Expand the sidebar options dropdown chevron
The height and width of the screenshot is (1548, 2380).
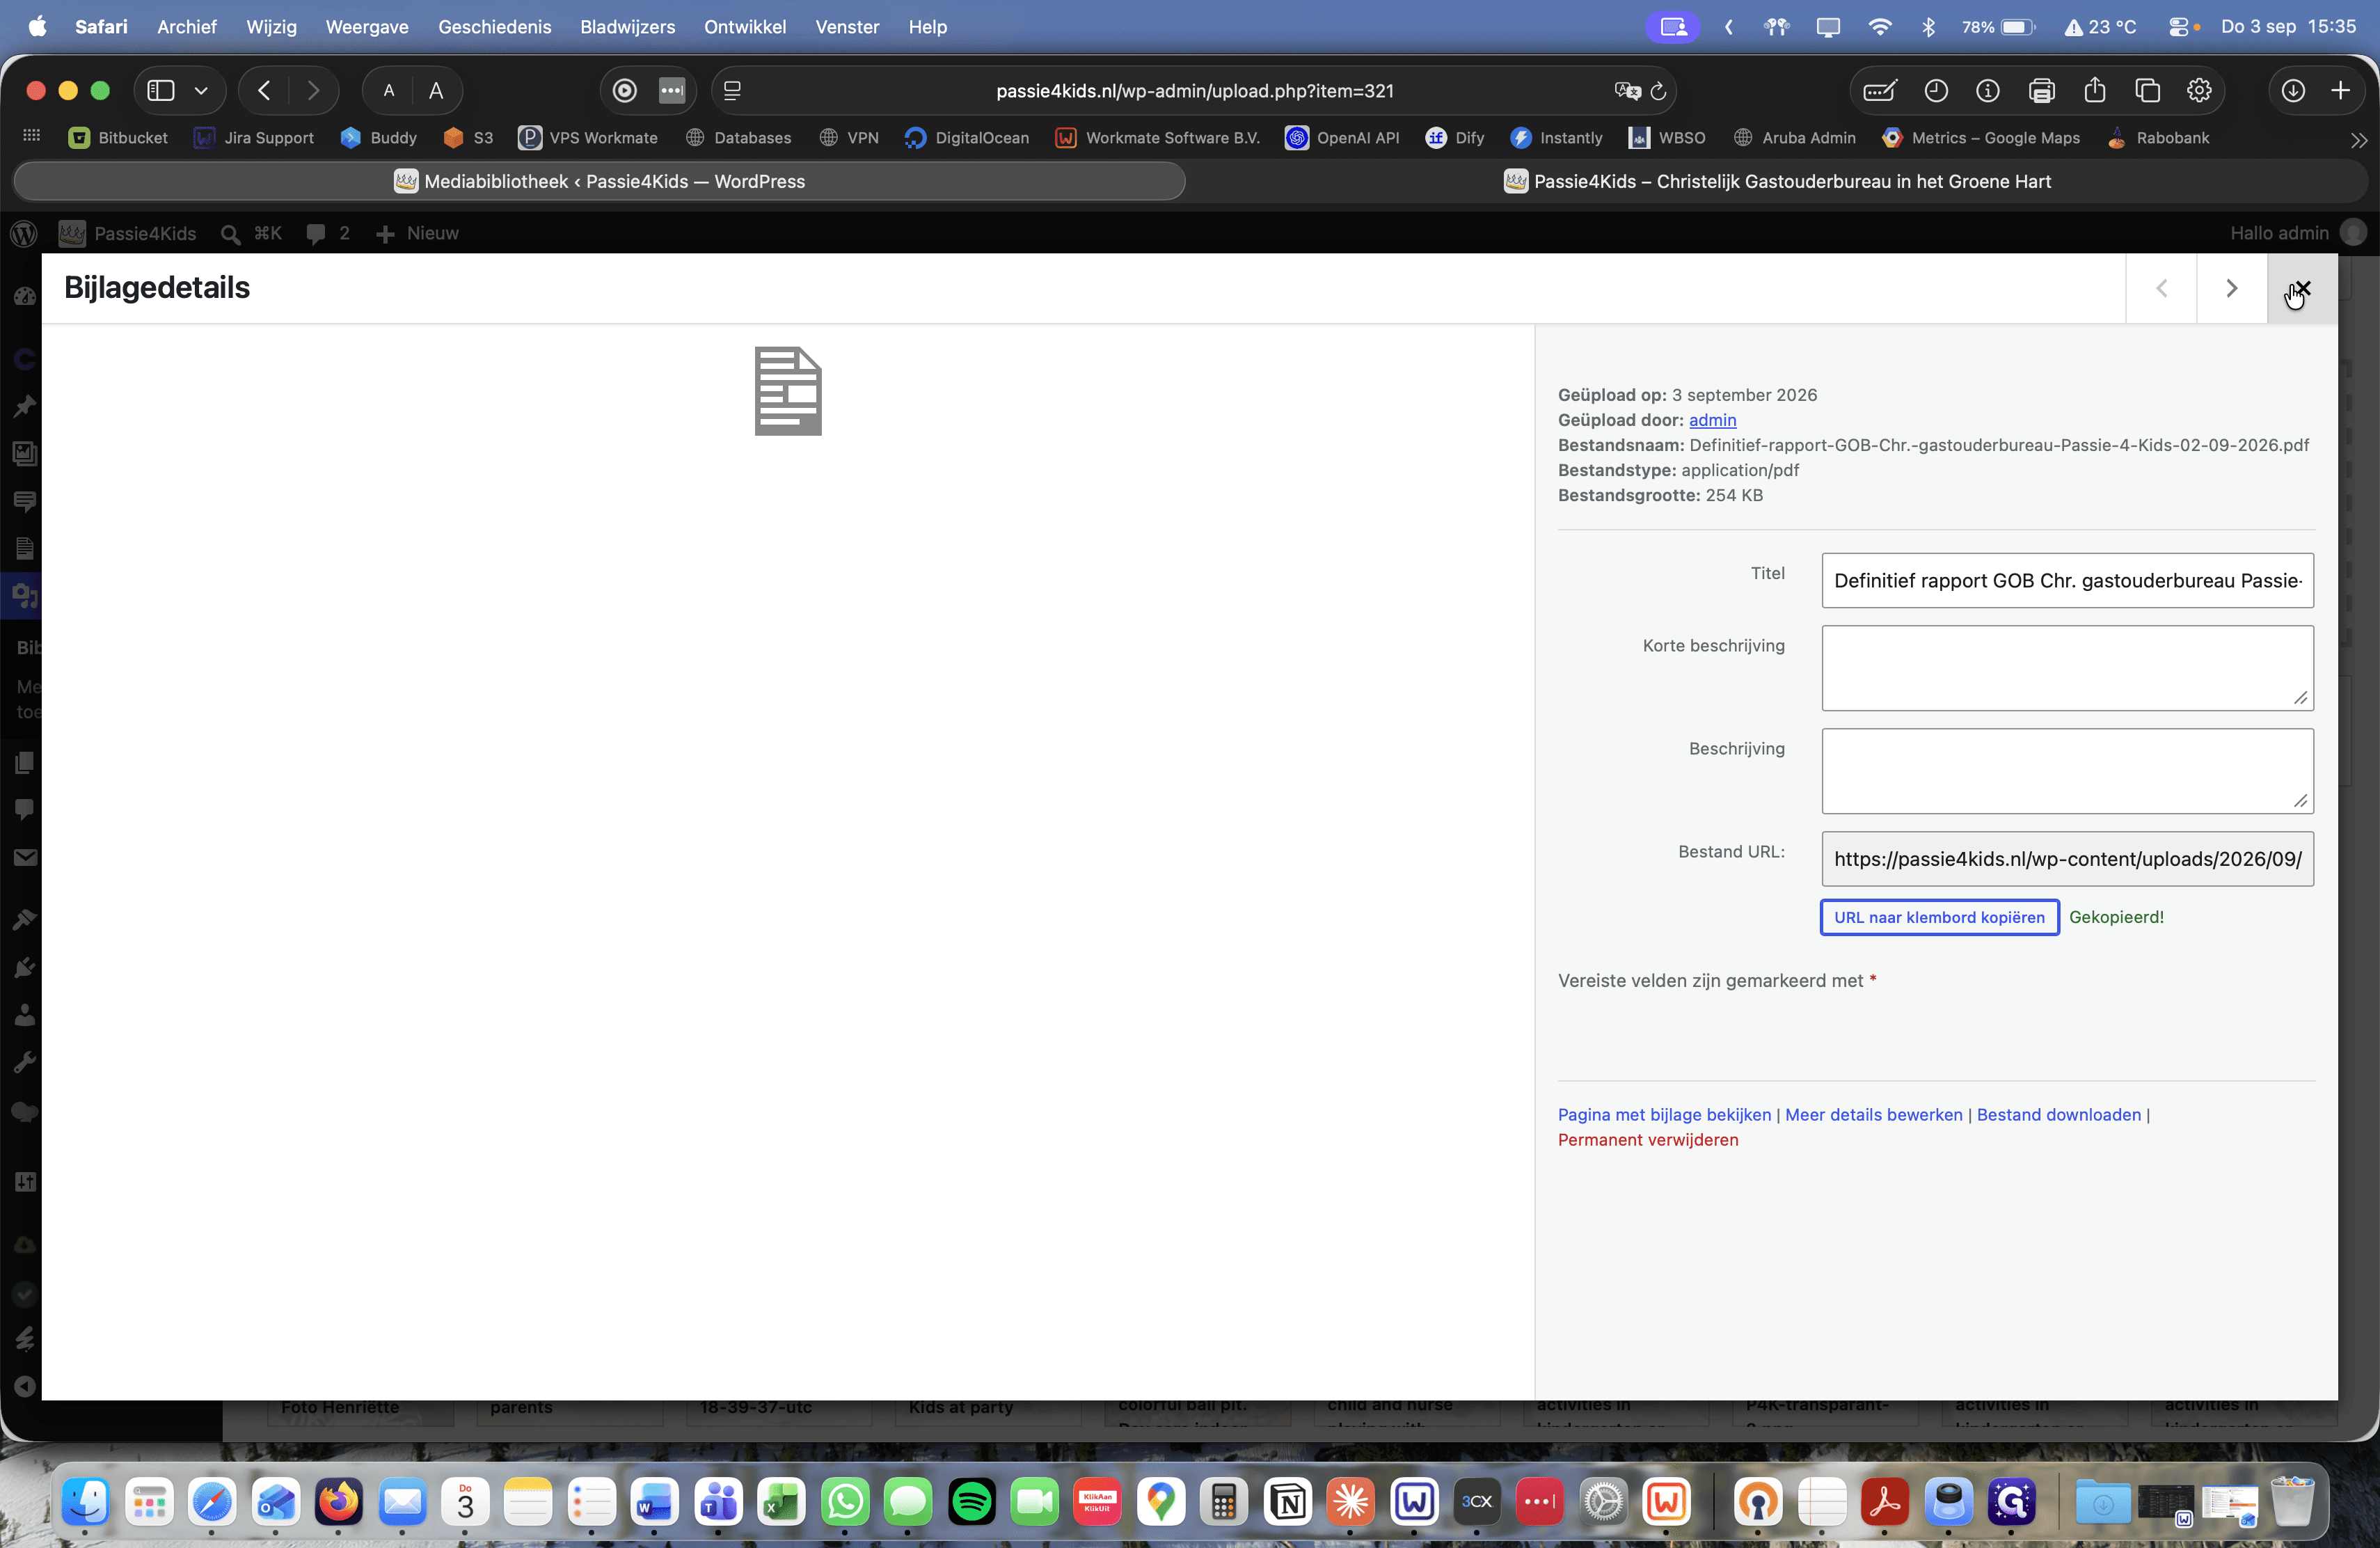point(201,91)
